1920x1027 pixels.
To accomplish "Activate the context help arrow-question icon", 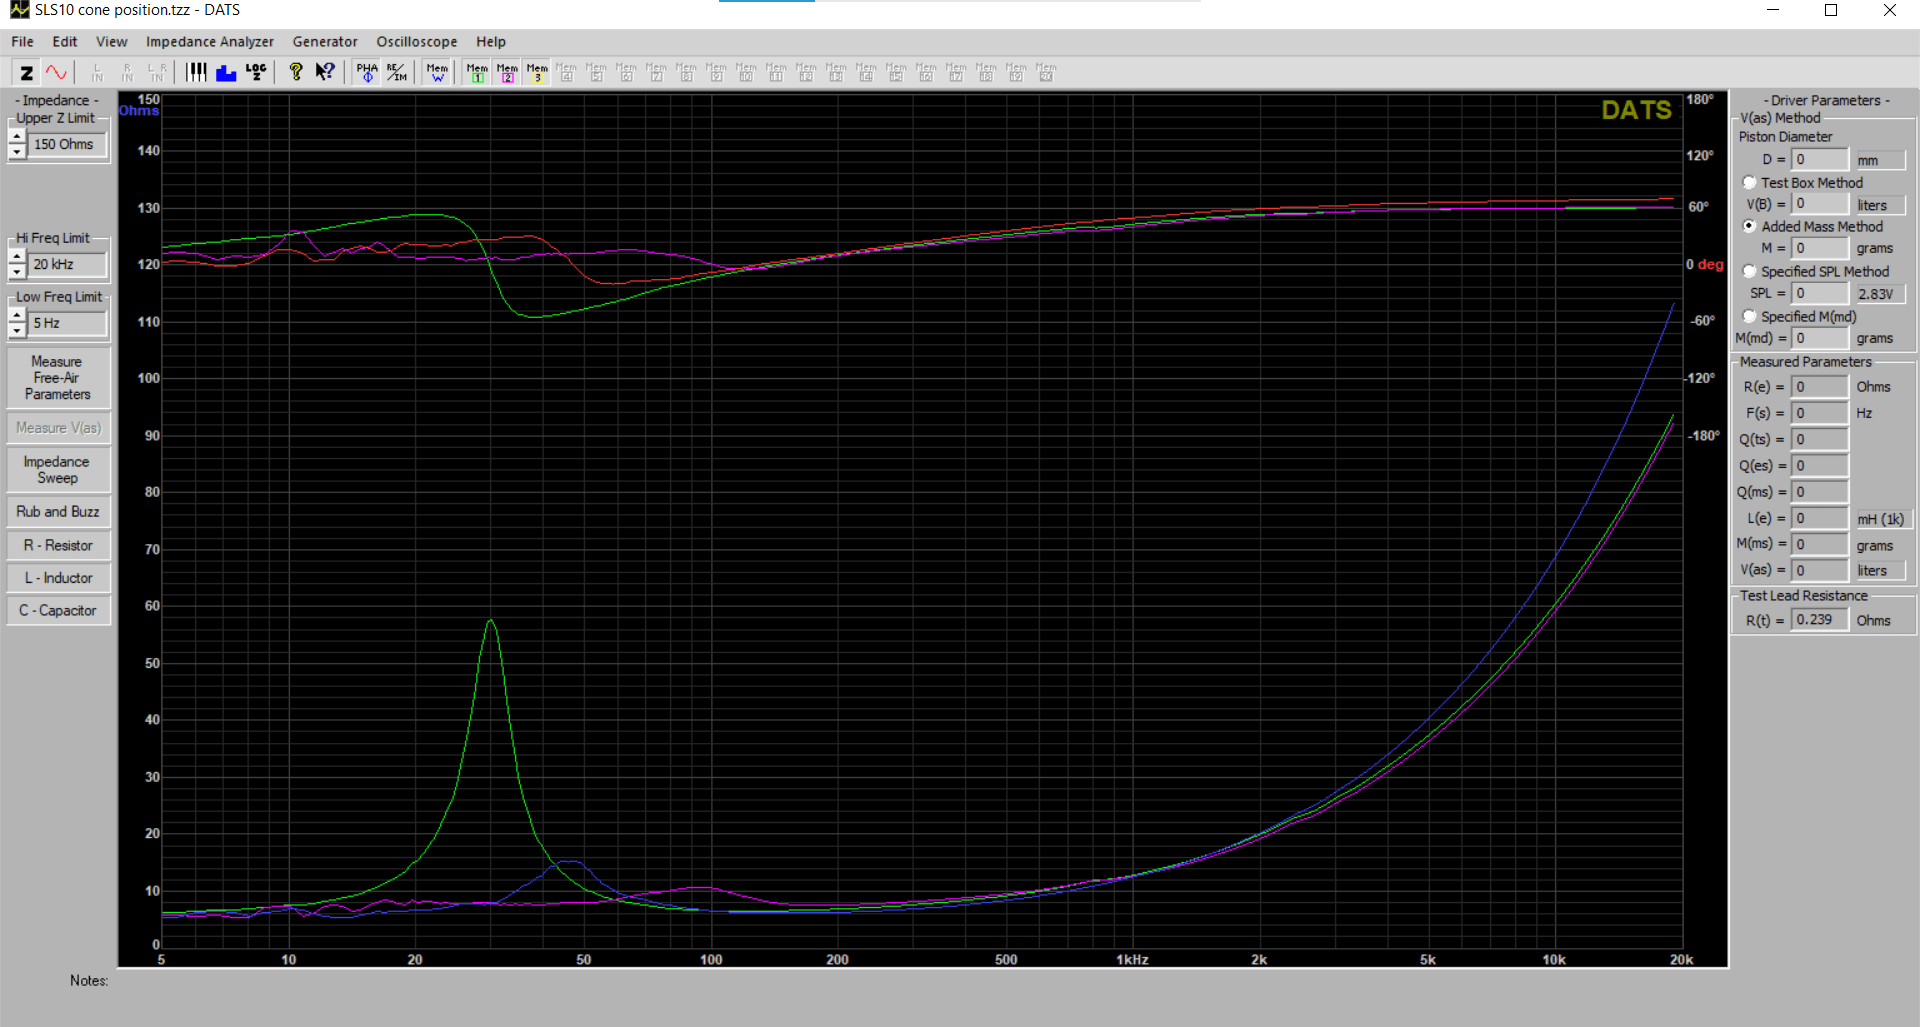I will click(325, 72).
